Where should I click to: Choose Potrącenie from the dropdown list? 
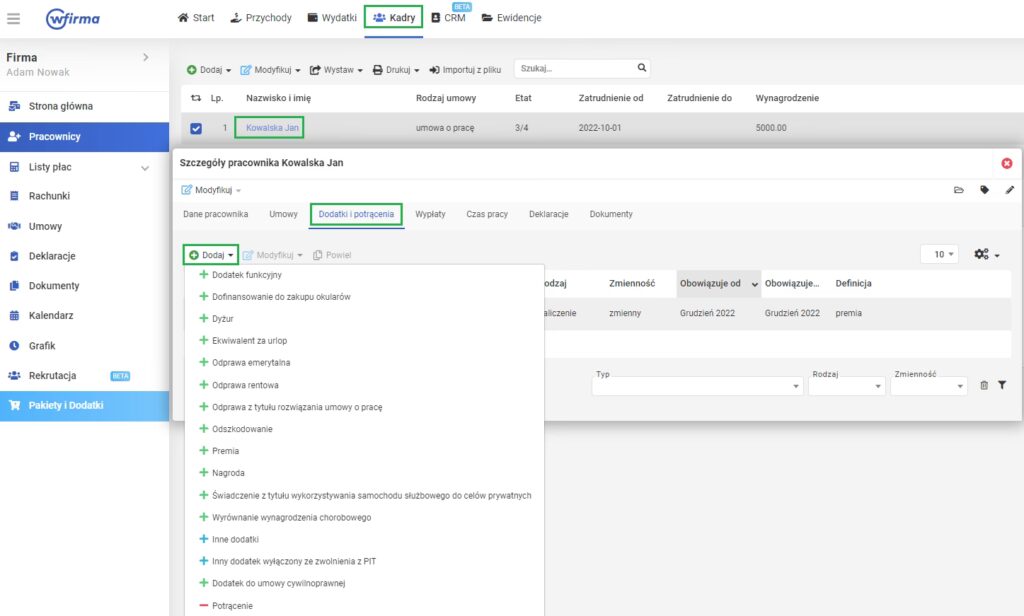(232, 605)
